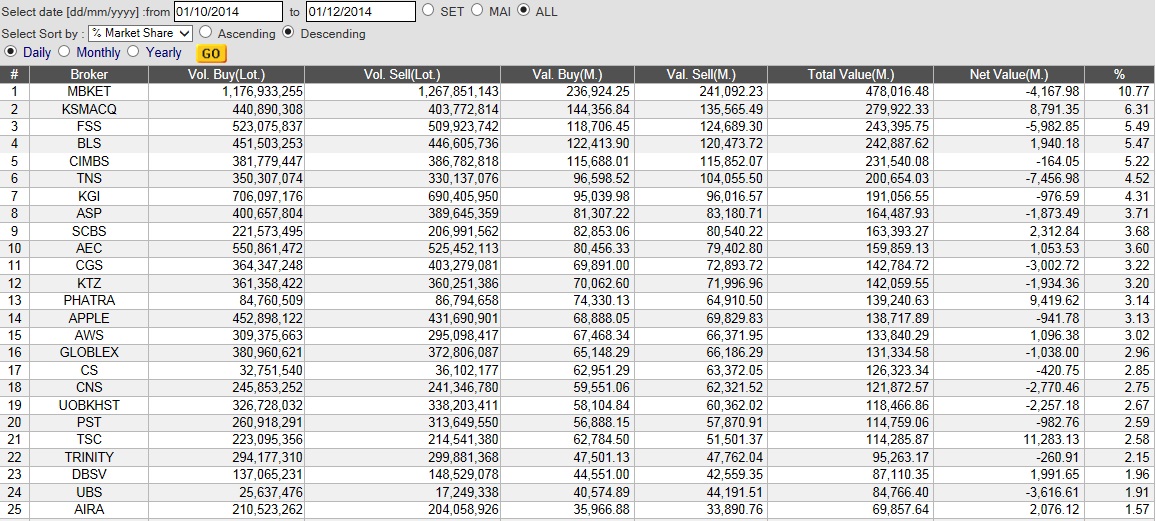Click broker name CS
This screenshot has width=1156, height=521.
89,370
